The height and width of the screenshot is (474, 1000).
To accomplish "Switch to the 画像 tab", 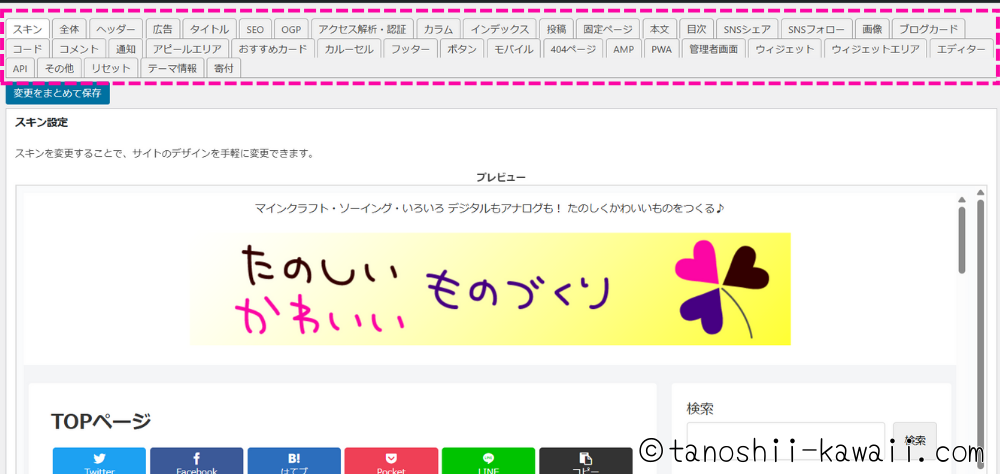I will (872, 29).
